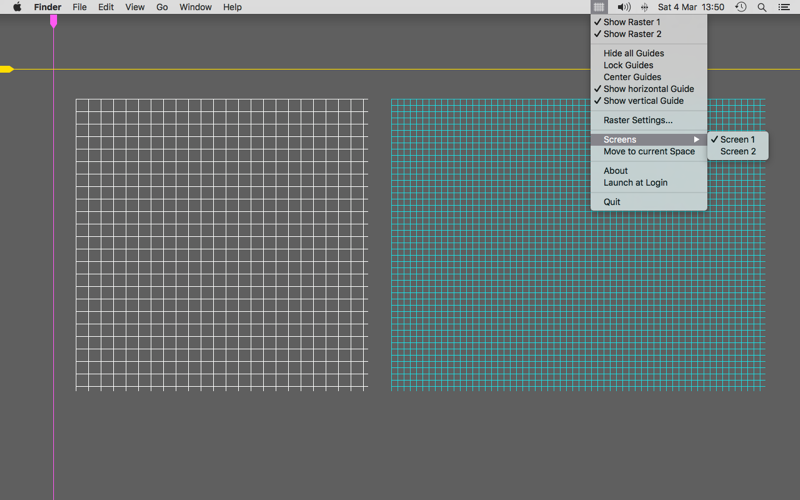800x500 pixels.
Task: Open About from the menu
Action: point(649,170)
